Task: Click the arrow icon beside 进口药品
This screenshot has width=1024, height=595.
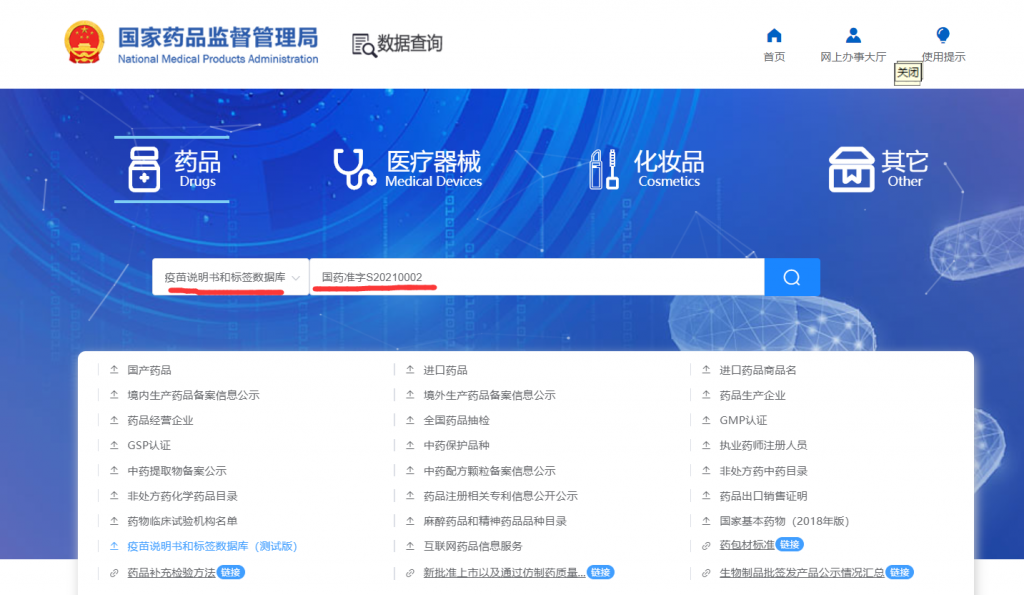Action: coord(410,370)
